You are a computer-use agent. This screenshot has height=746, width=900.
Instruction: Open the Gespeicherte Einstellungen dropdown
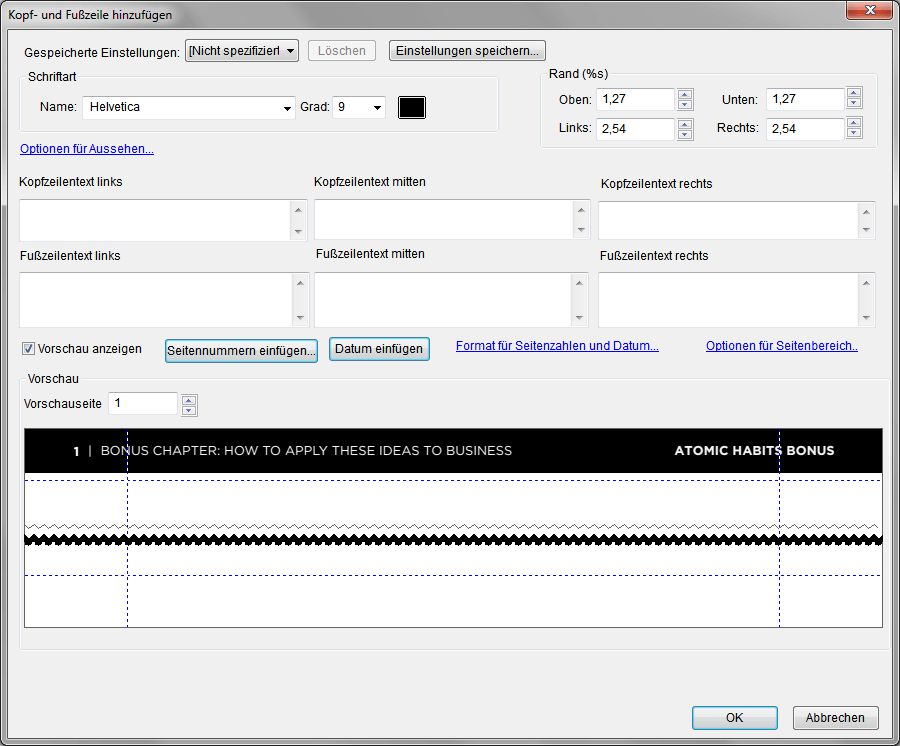[242, 51]
